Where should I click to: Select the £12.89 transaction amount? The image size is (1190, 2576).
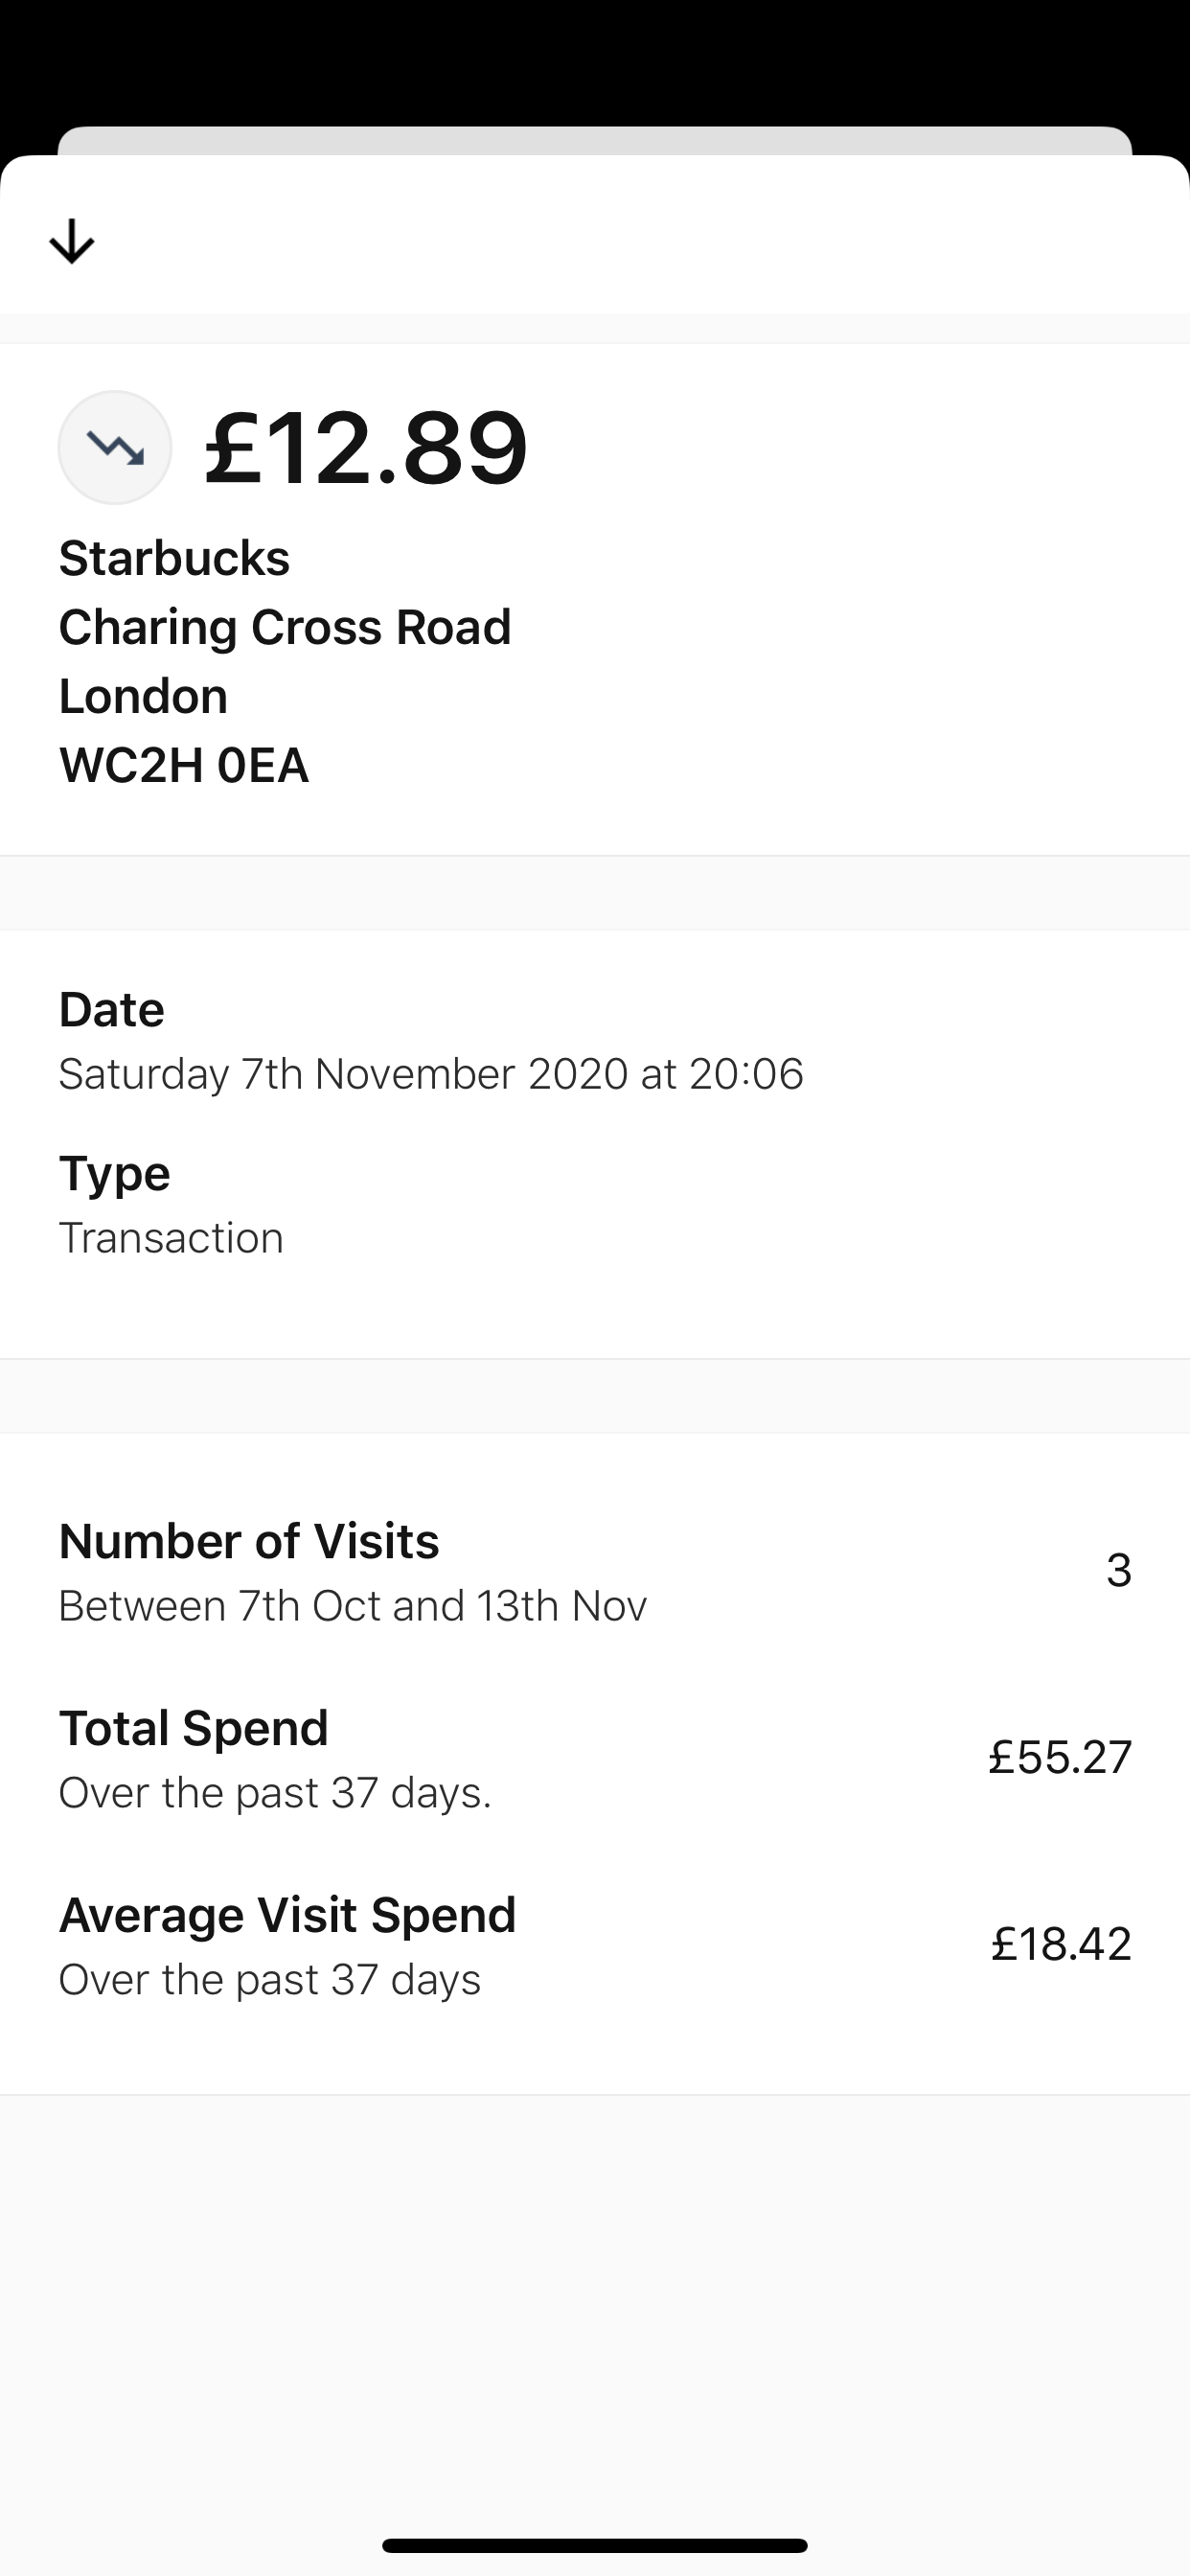pyautogui.click(x=366, y=447)
